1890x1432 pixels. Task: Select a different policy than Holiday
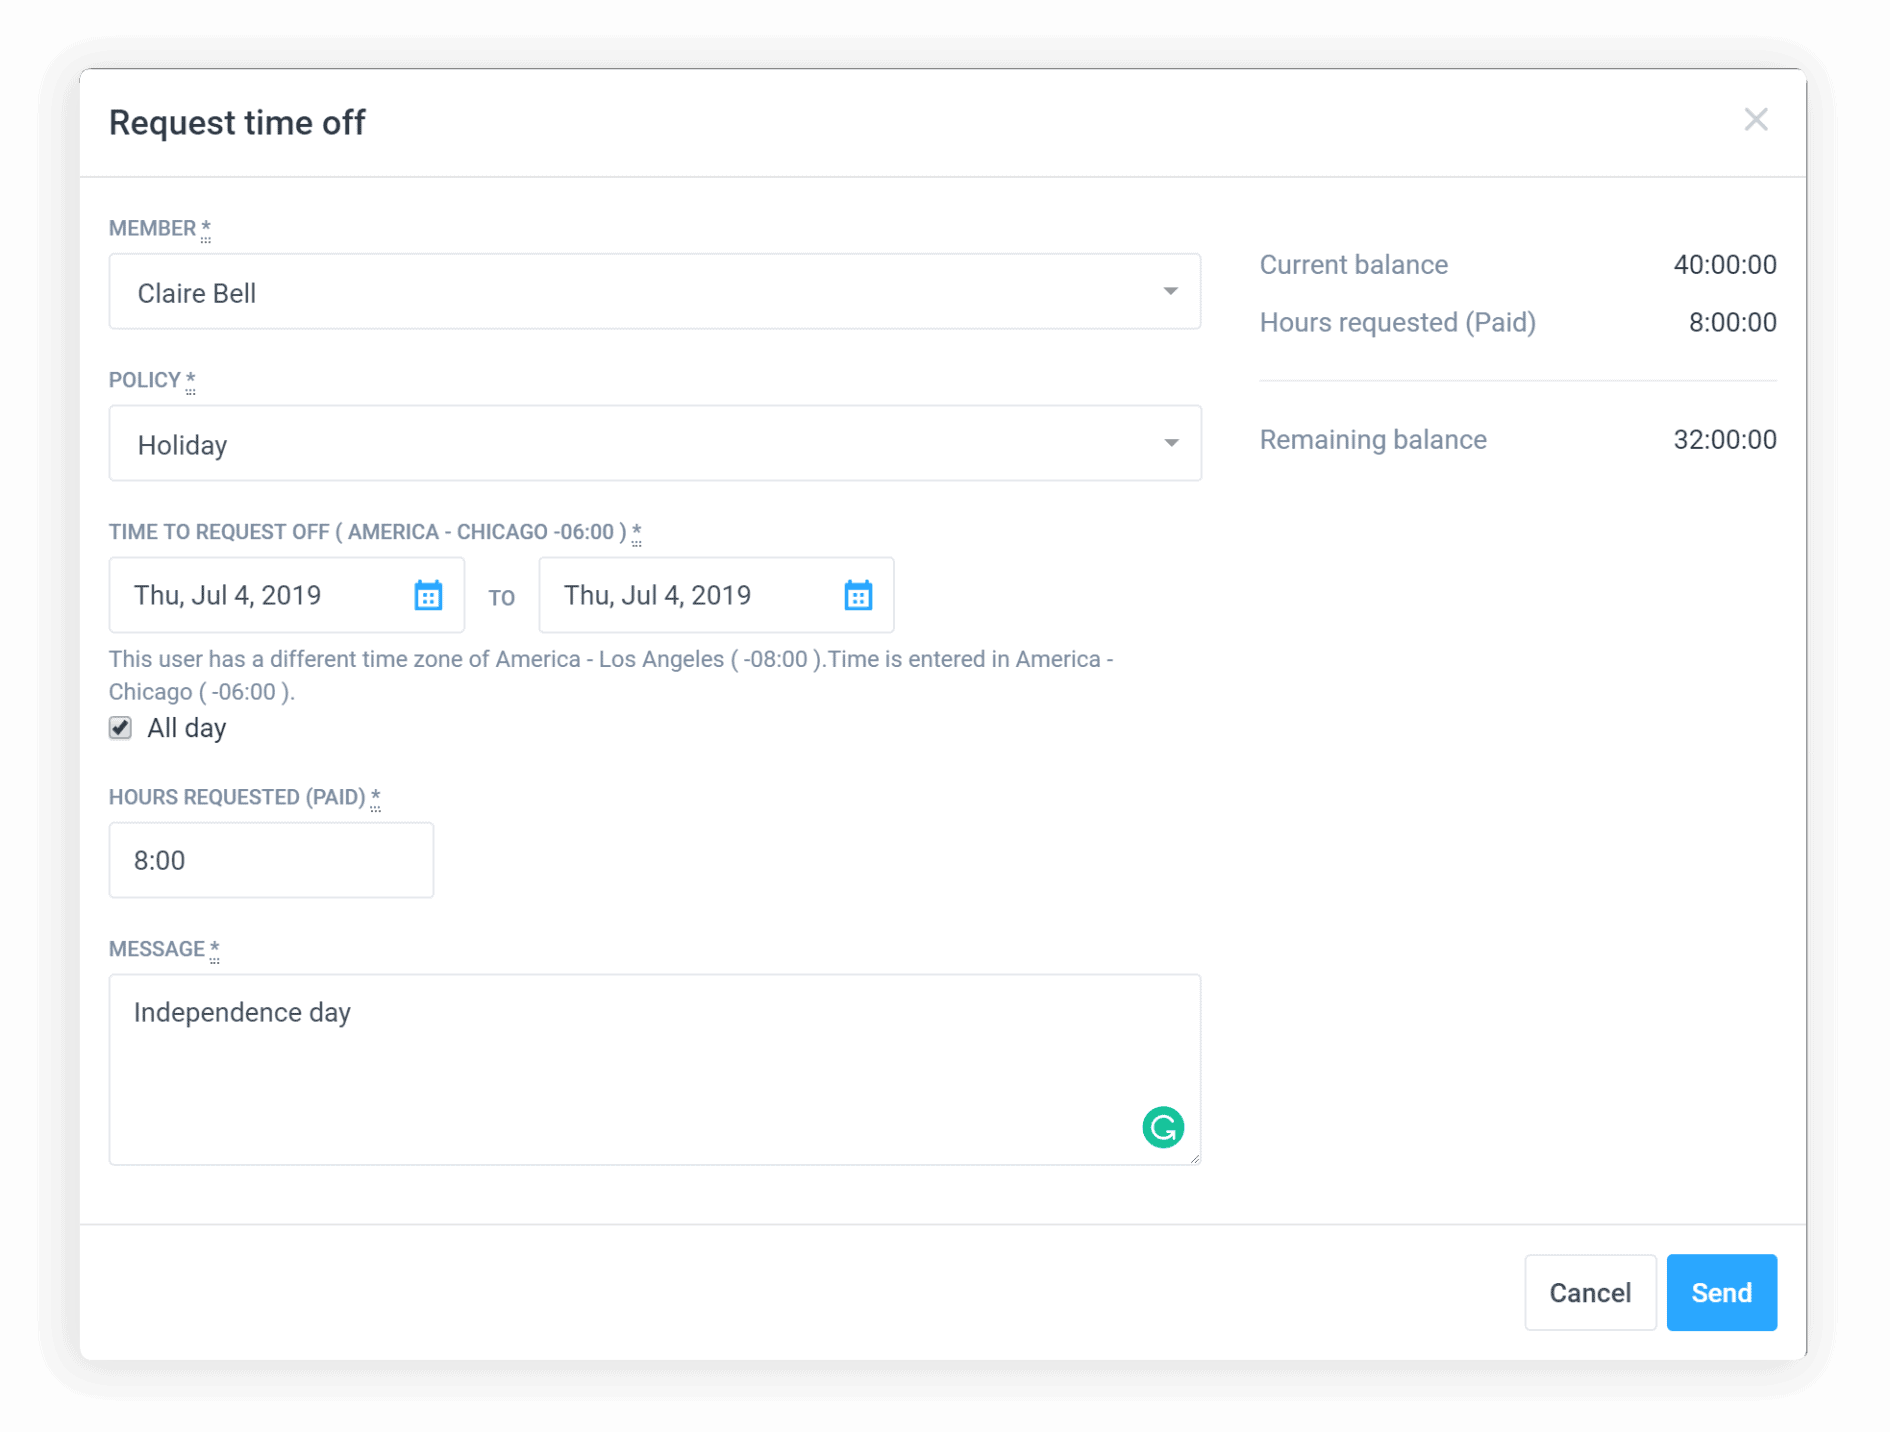coord(654,443)
